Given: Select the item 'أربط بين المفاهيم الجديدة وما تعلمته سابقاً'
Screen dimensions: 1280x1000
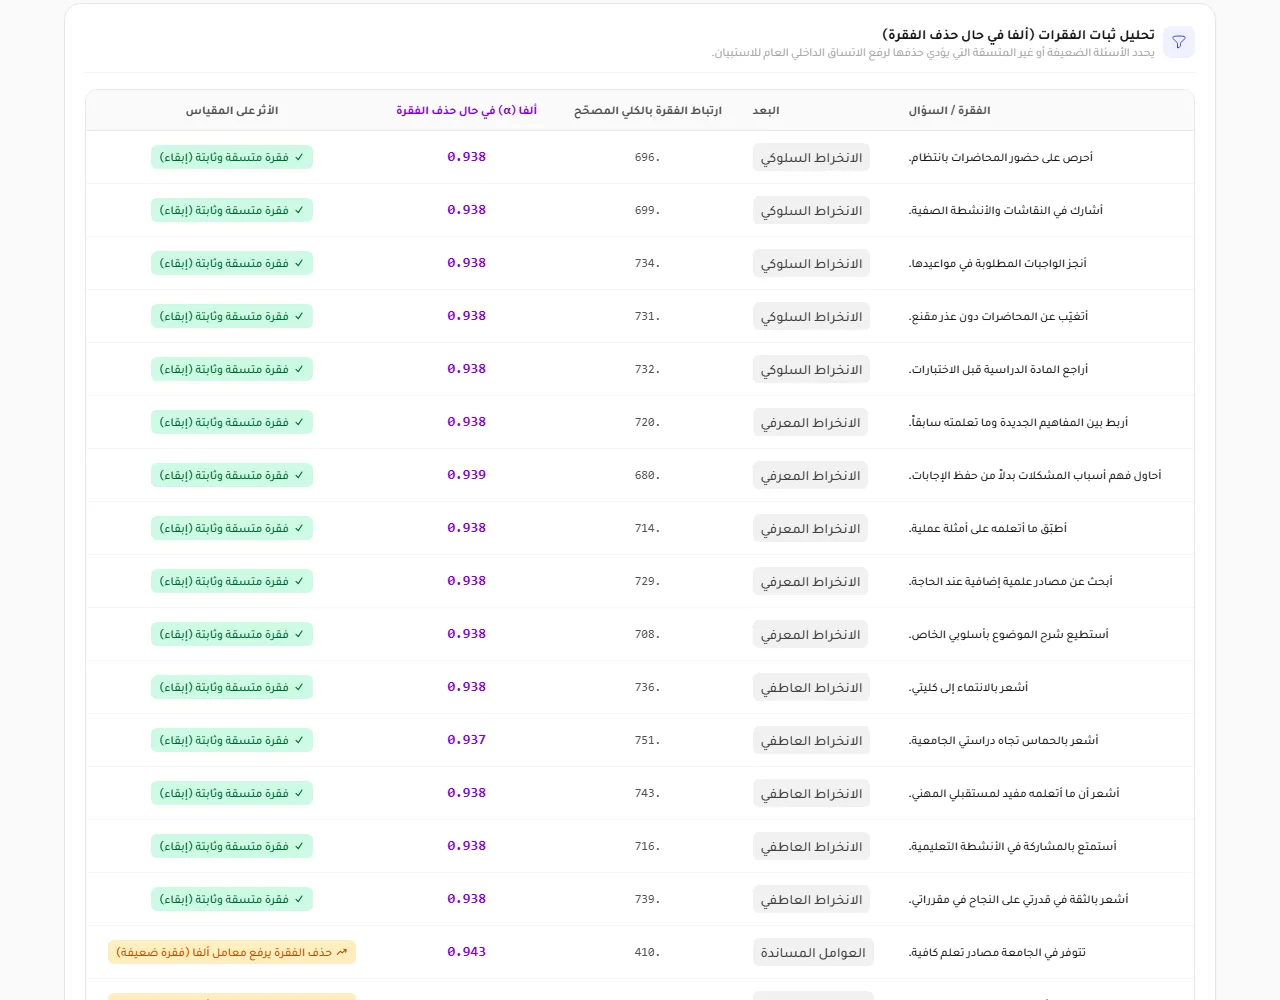Looking at the screenshot, I should (x=1018, y=422).
